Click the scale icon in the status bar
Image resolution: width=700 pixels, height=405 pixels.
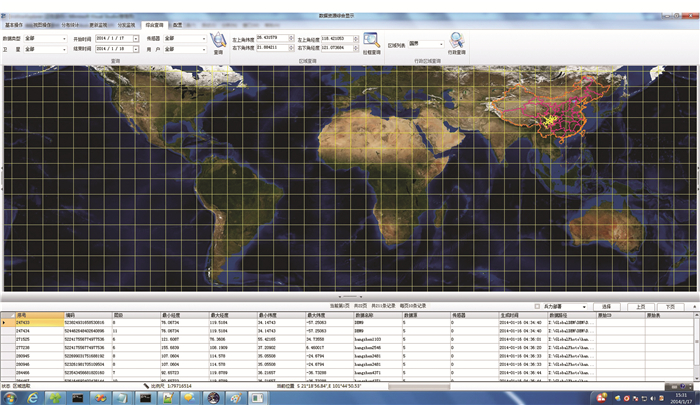(147, 385)
